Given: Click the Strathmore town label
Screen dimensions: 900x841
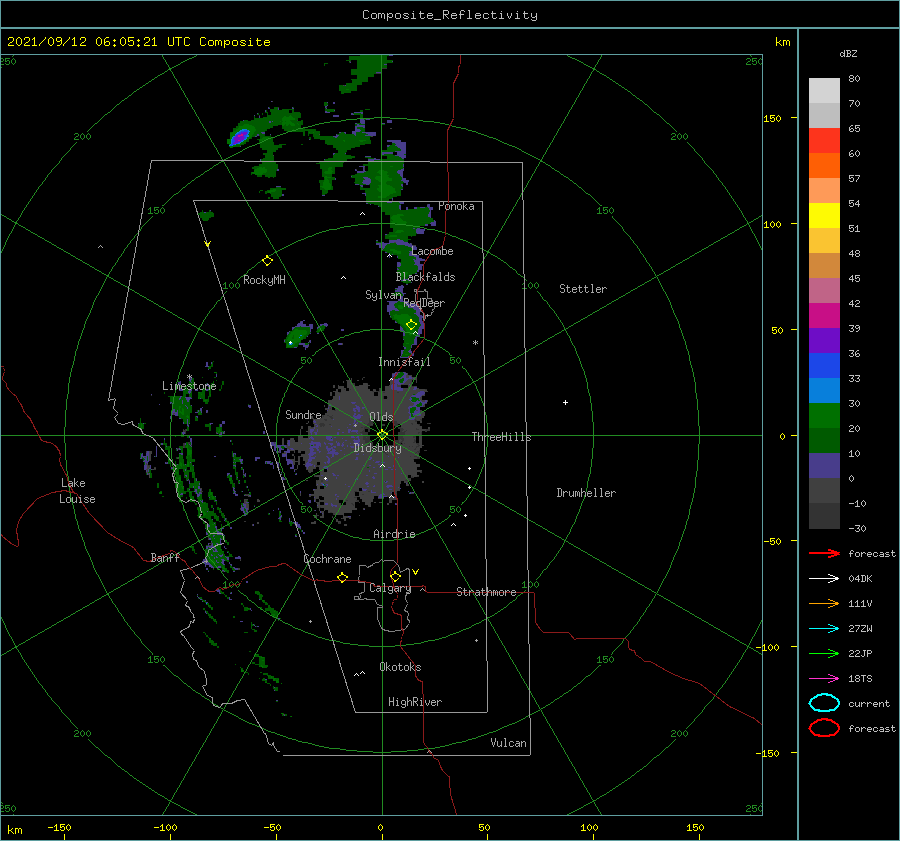Looking at the screenshot, I should (x=486, y=592).
